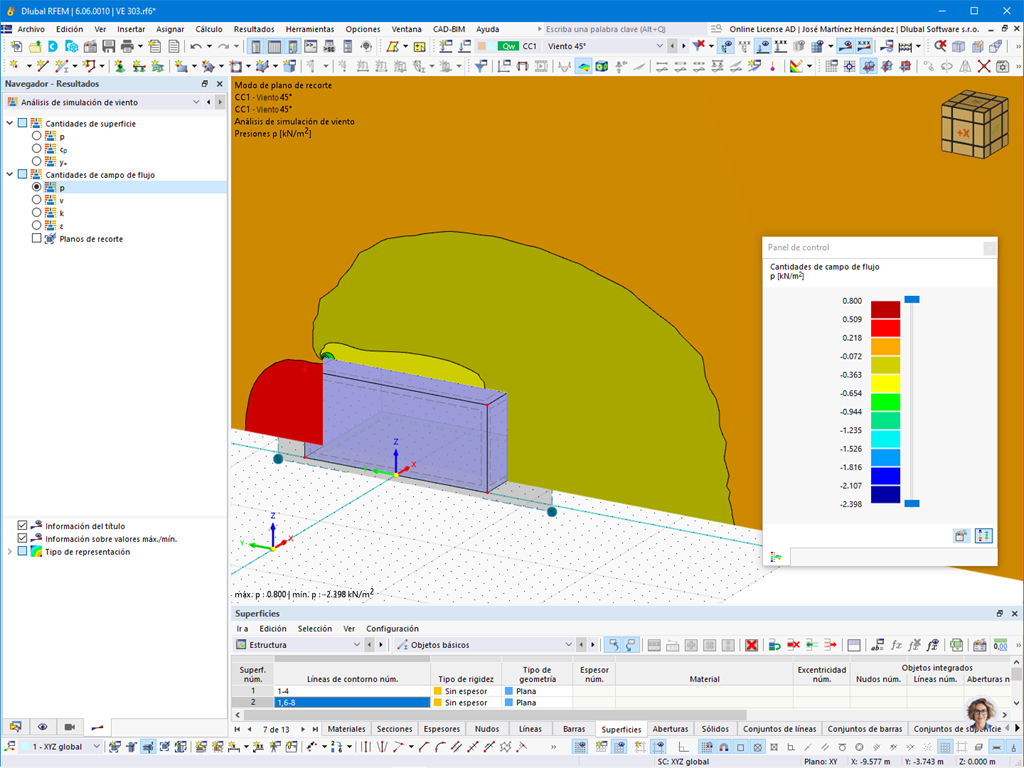
Task: Select the y+ radio button
Action: pyautogui.click(x=37, y=161)
